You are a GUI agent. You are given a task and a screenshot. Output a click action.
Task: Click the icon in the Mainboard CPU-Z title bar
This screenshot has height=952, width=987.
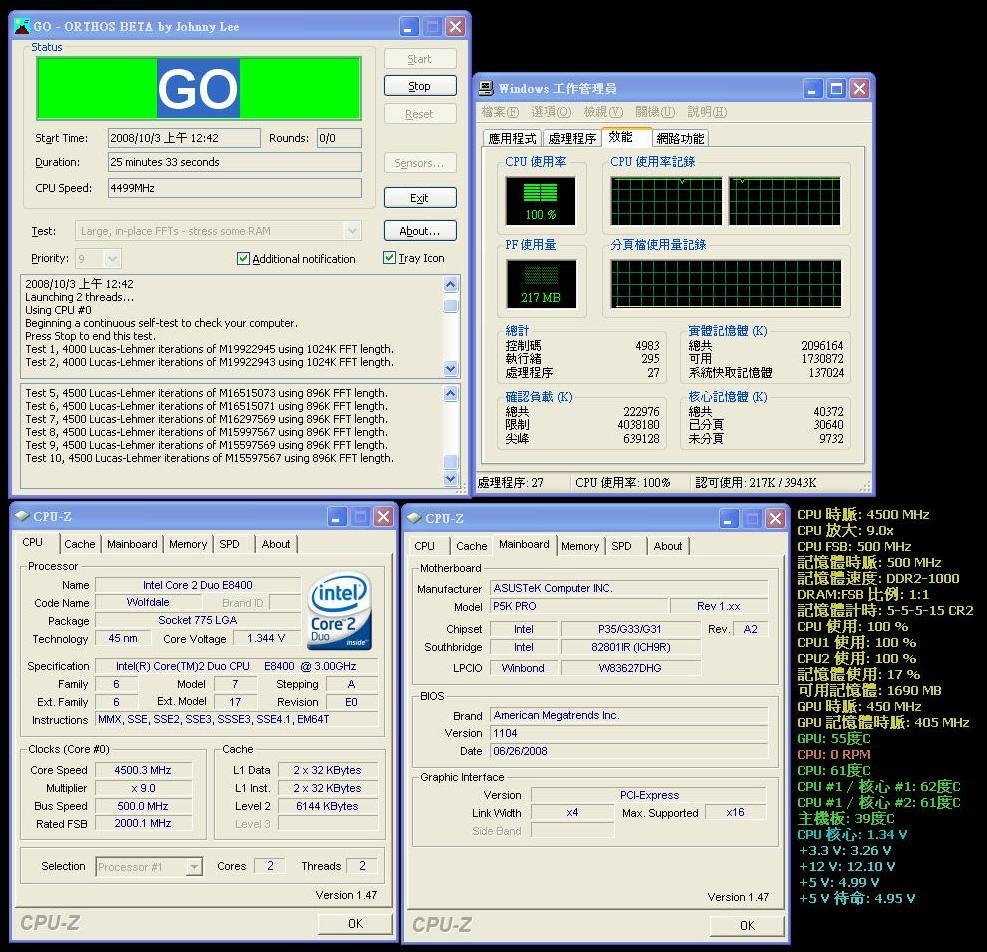pos(414,518)
